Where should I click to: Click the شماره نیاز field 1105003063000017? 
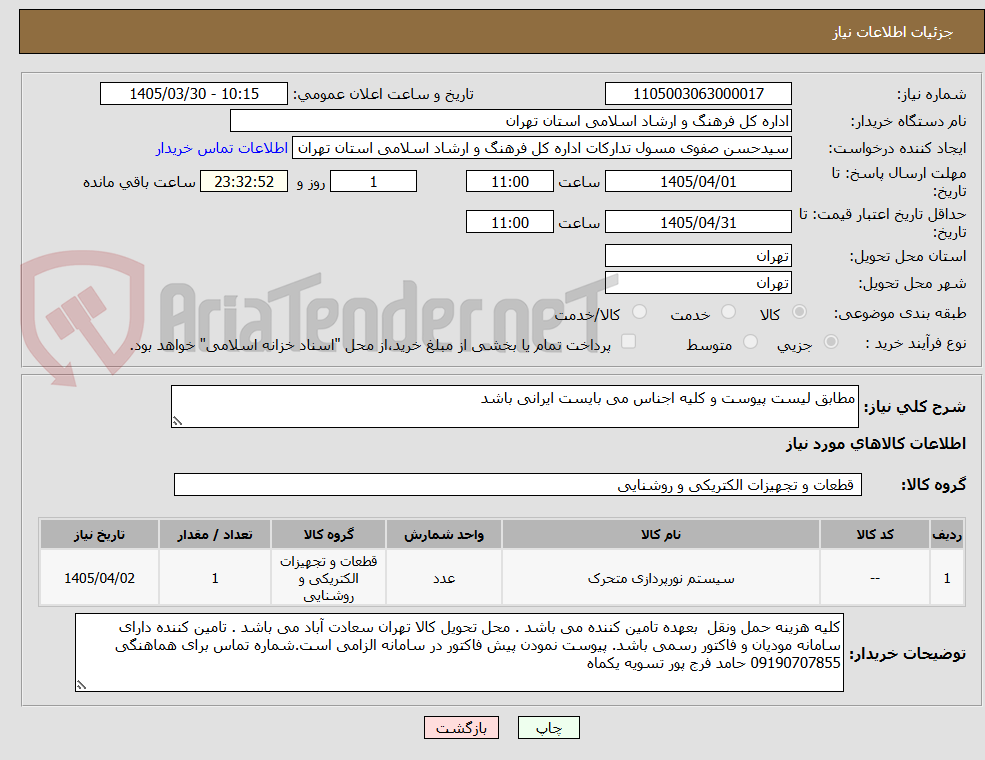pyautogui.click(x=698, y=94)
